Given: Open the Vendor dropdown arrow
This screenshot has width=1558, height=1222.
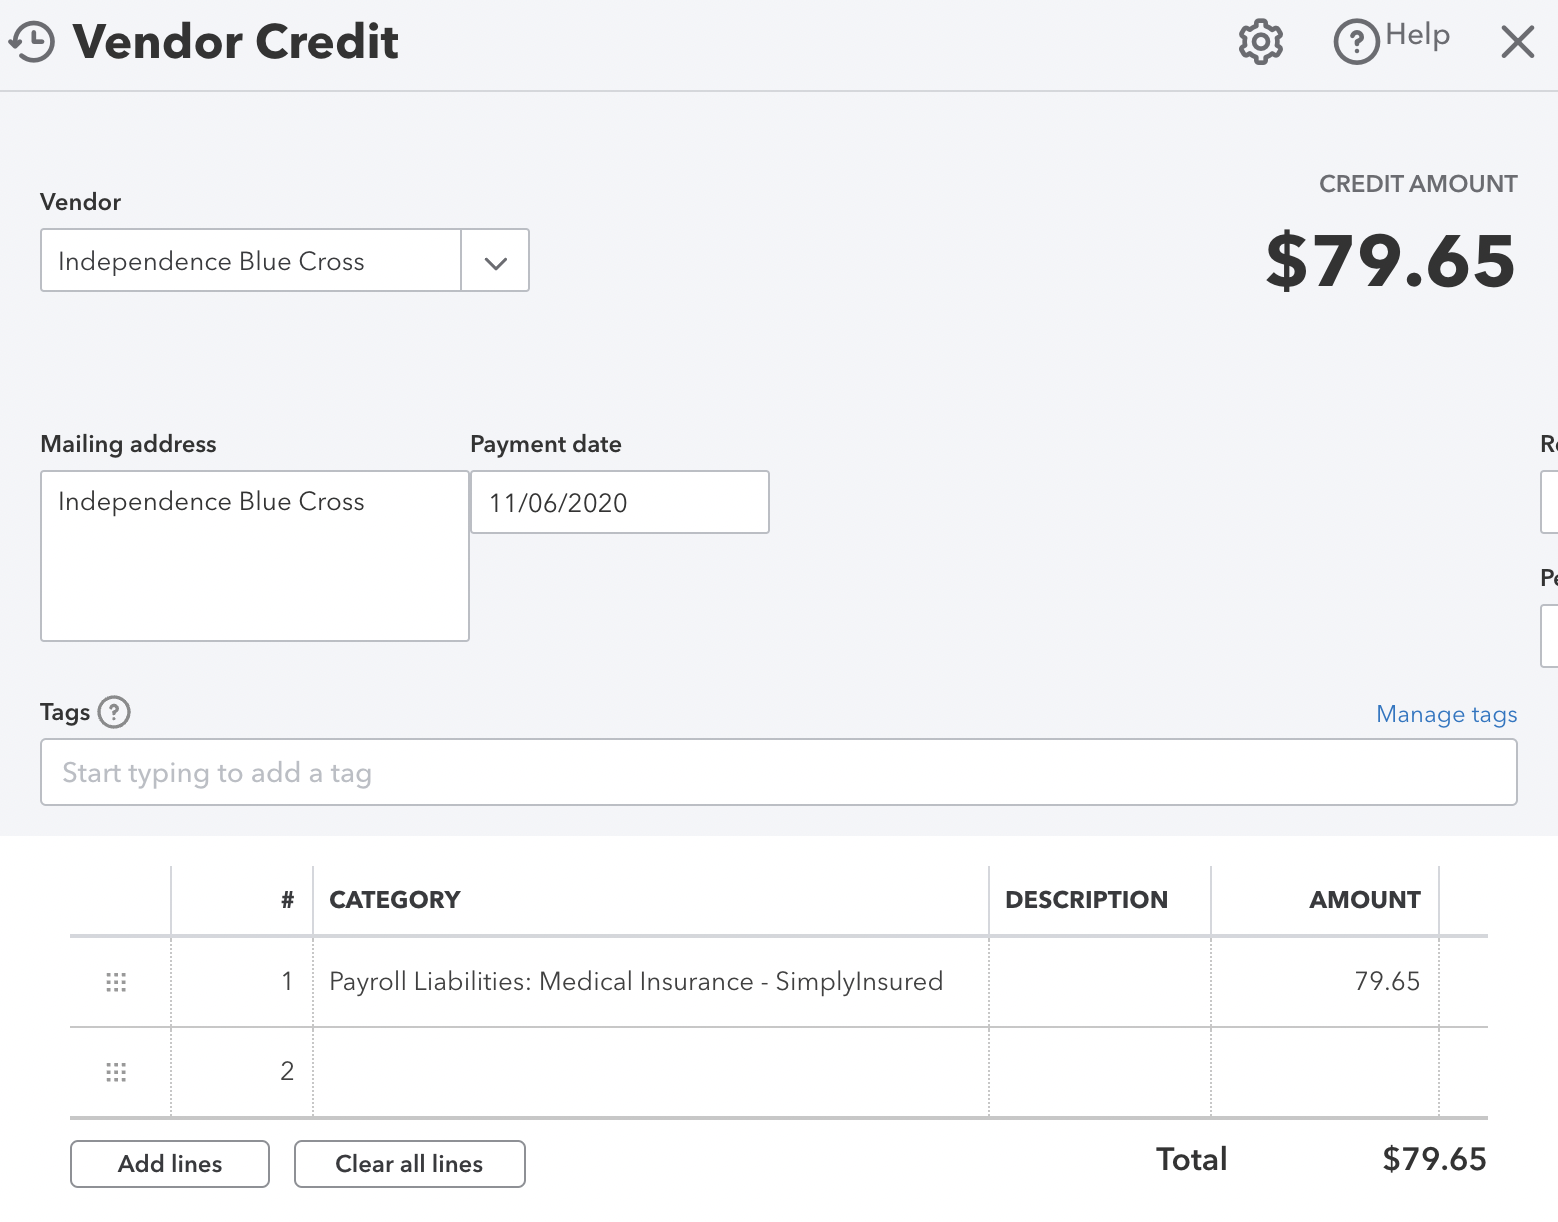Looking at the screenshot, I should 494,261.
